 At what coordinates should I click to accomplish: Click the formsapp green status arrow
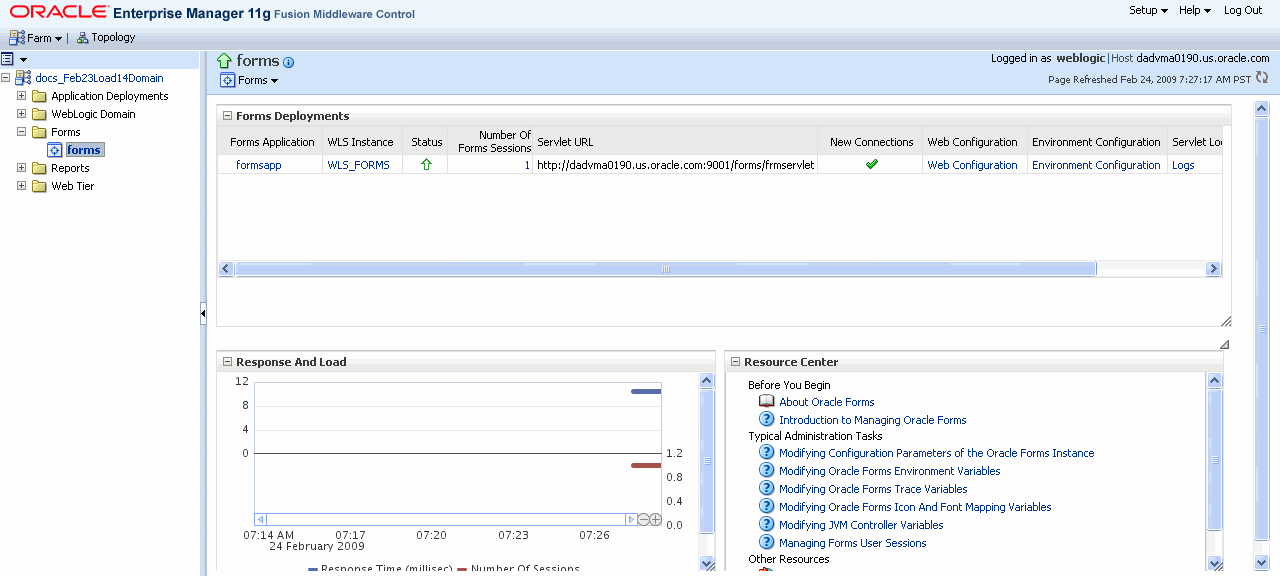point(427,165)
